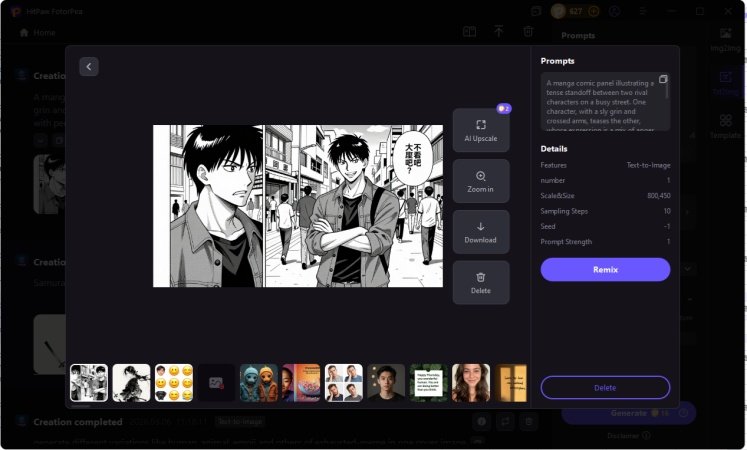
Task: Click the Text-to-Image feature value
Action: tap(648, 165)
